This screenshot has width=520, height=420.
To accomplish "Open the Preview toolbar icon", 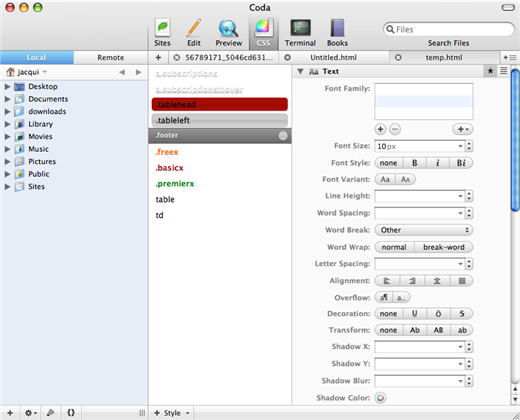I will click(229, 32).
